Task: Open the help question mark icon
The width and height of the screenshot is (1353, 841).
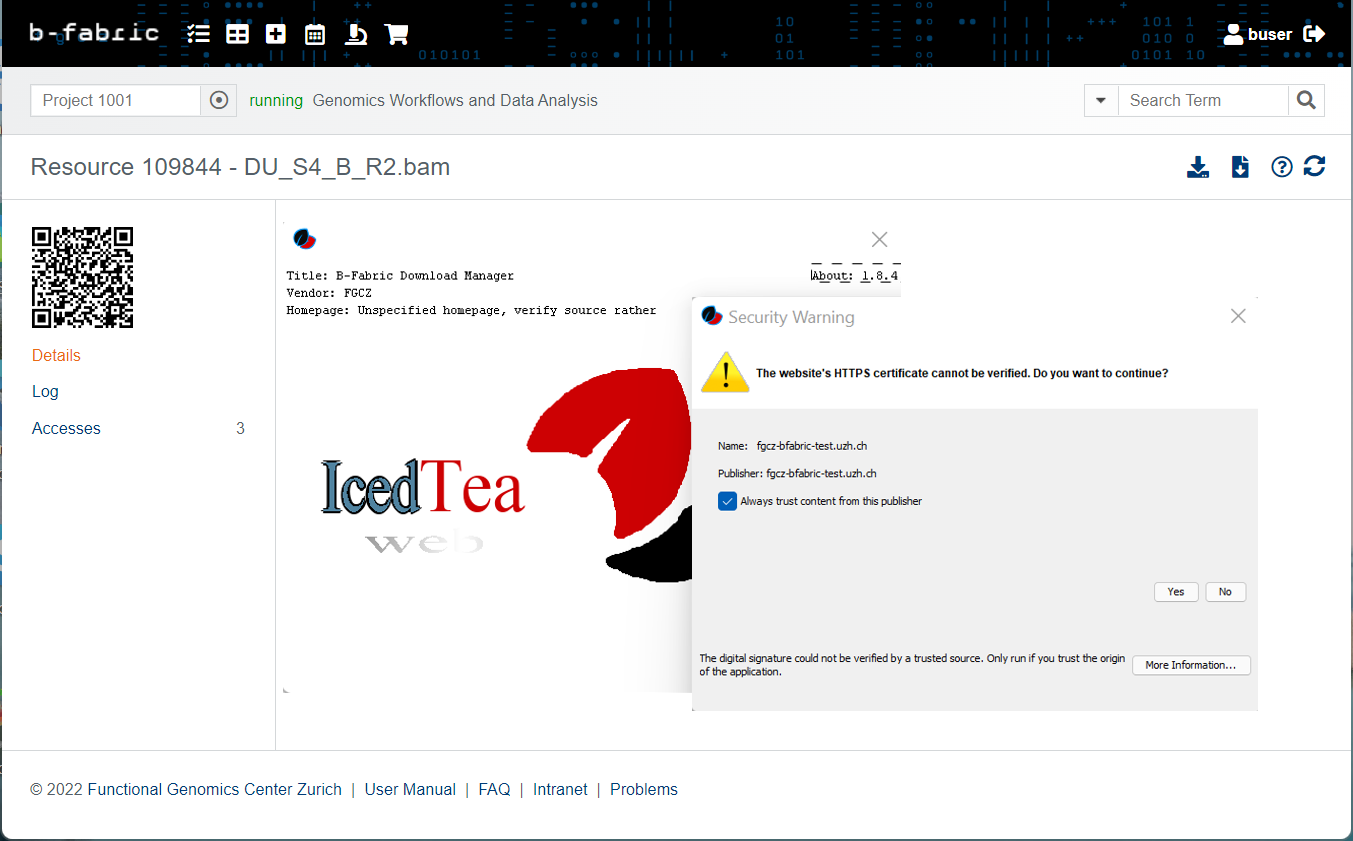Action: click(x=1282, y=167)
